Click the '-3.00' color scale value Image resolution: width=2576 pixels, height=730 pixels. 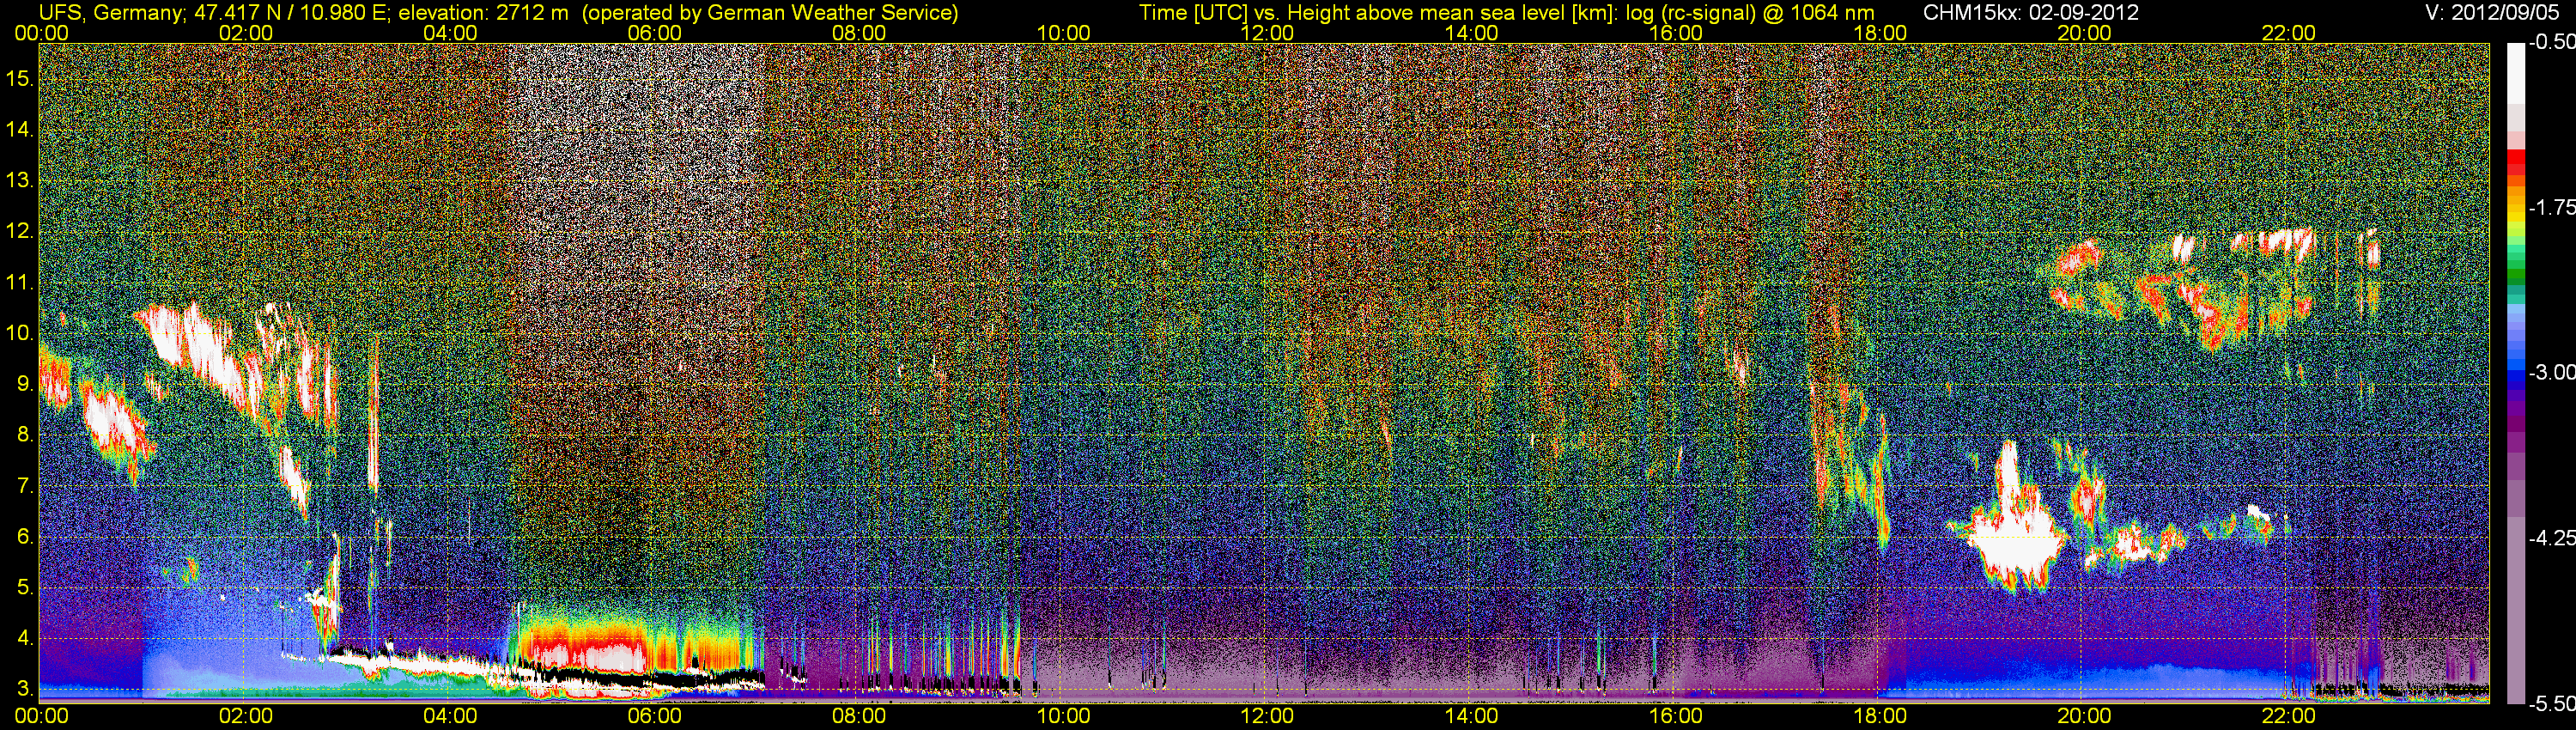click(x=2551, y=372)
